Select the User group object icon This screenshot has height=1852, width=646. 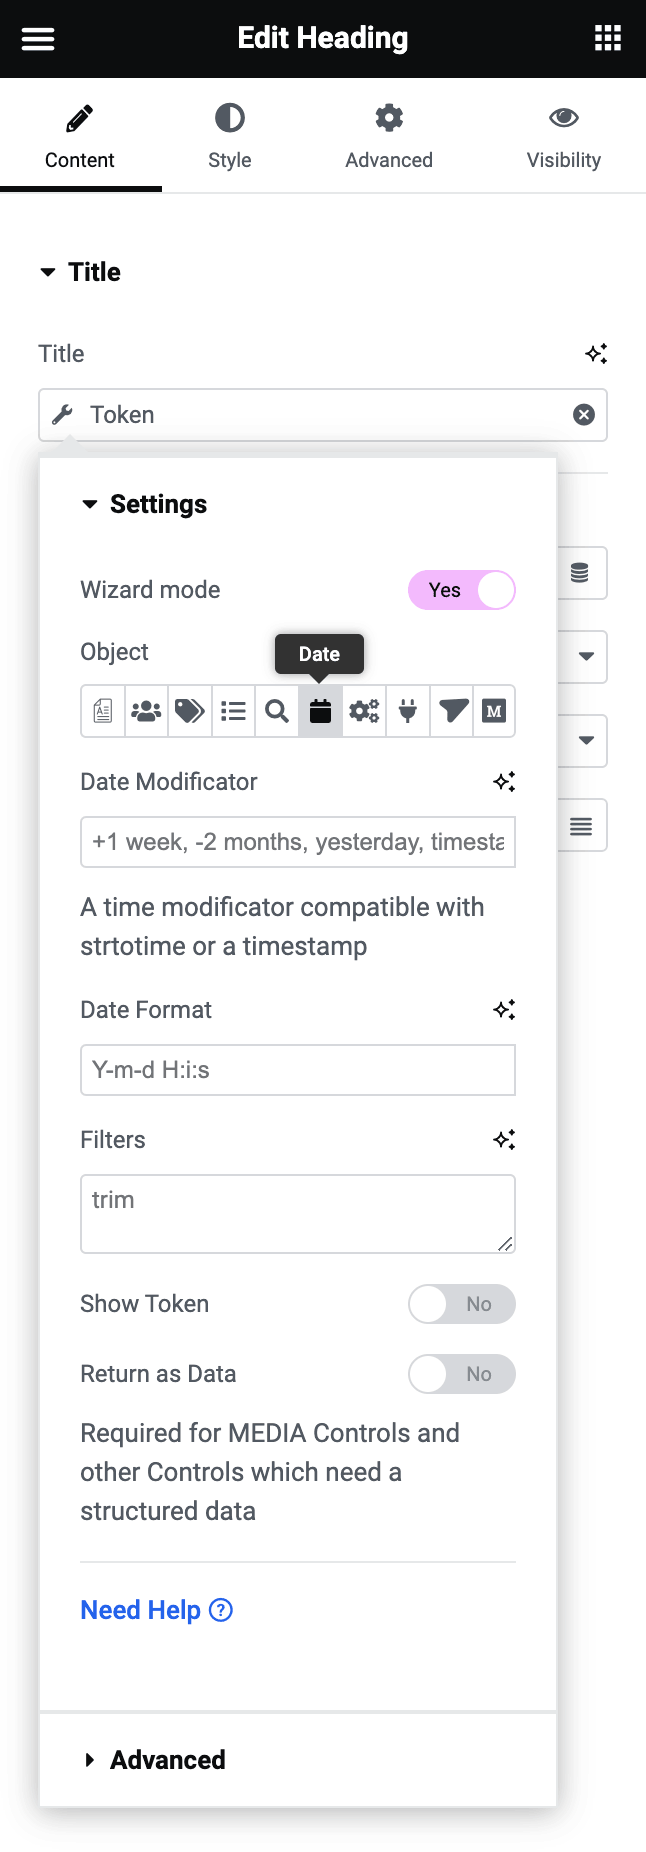tap(146, 711)
